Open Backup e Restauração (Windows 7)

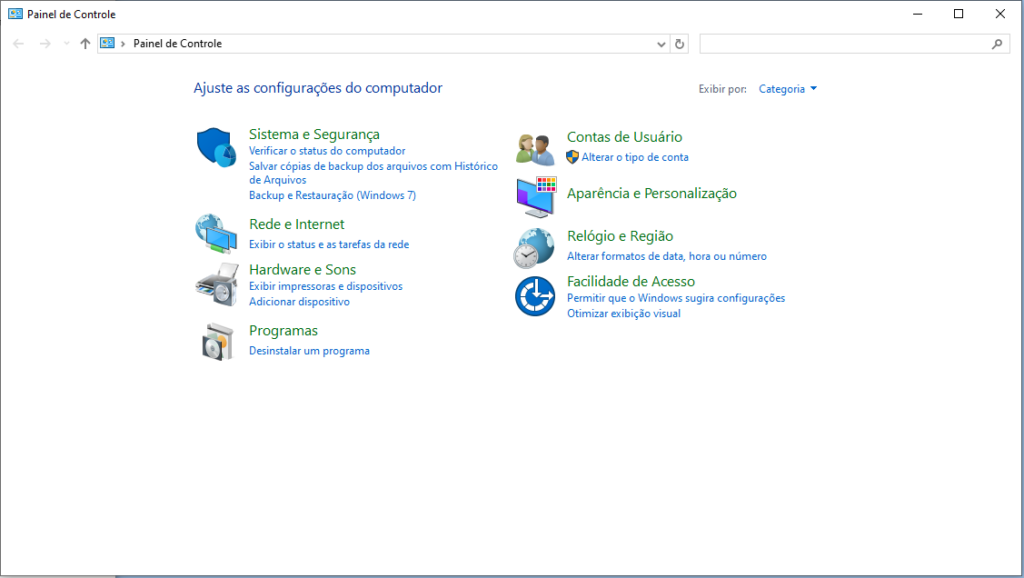click(x=332, y=195)
